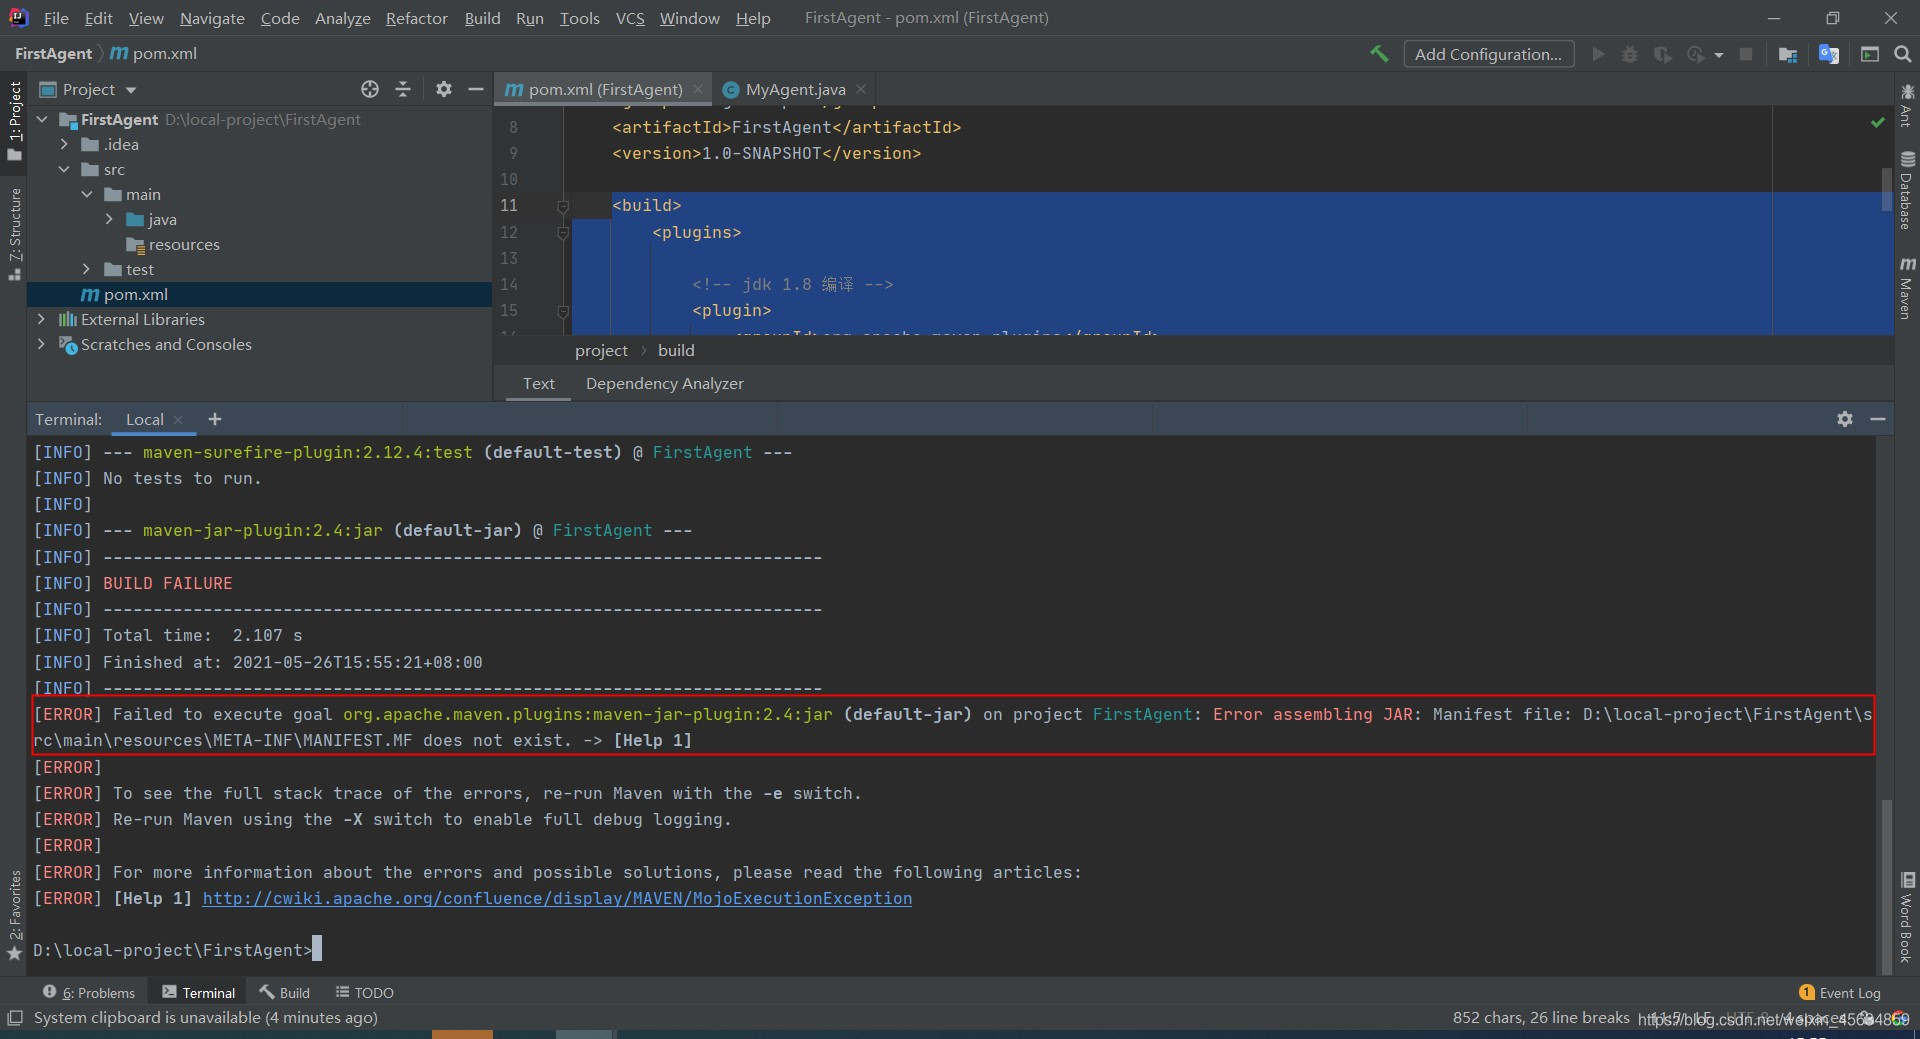Open Project Structure folder icon in toolbar

(1788, 54)
